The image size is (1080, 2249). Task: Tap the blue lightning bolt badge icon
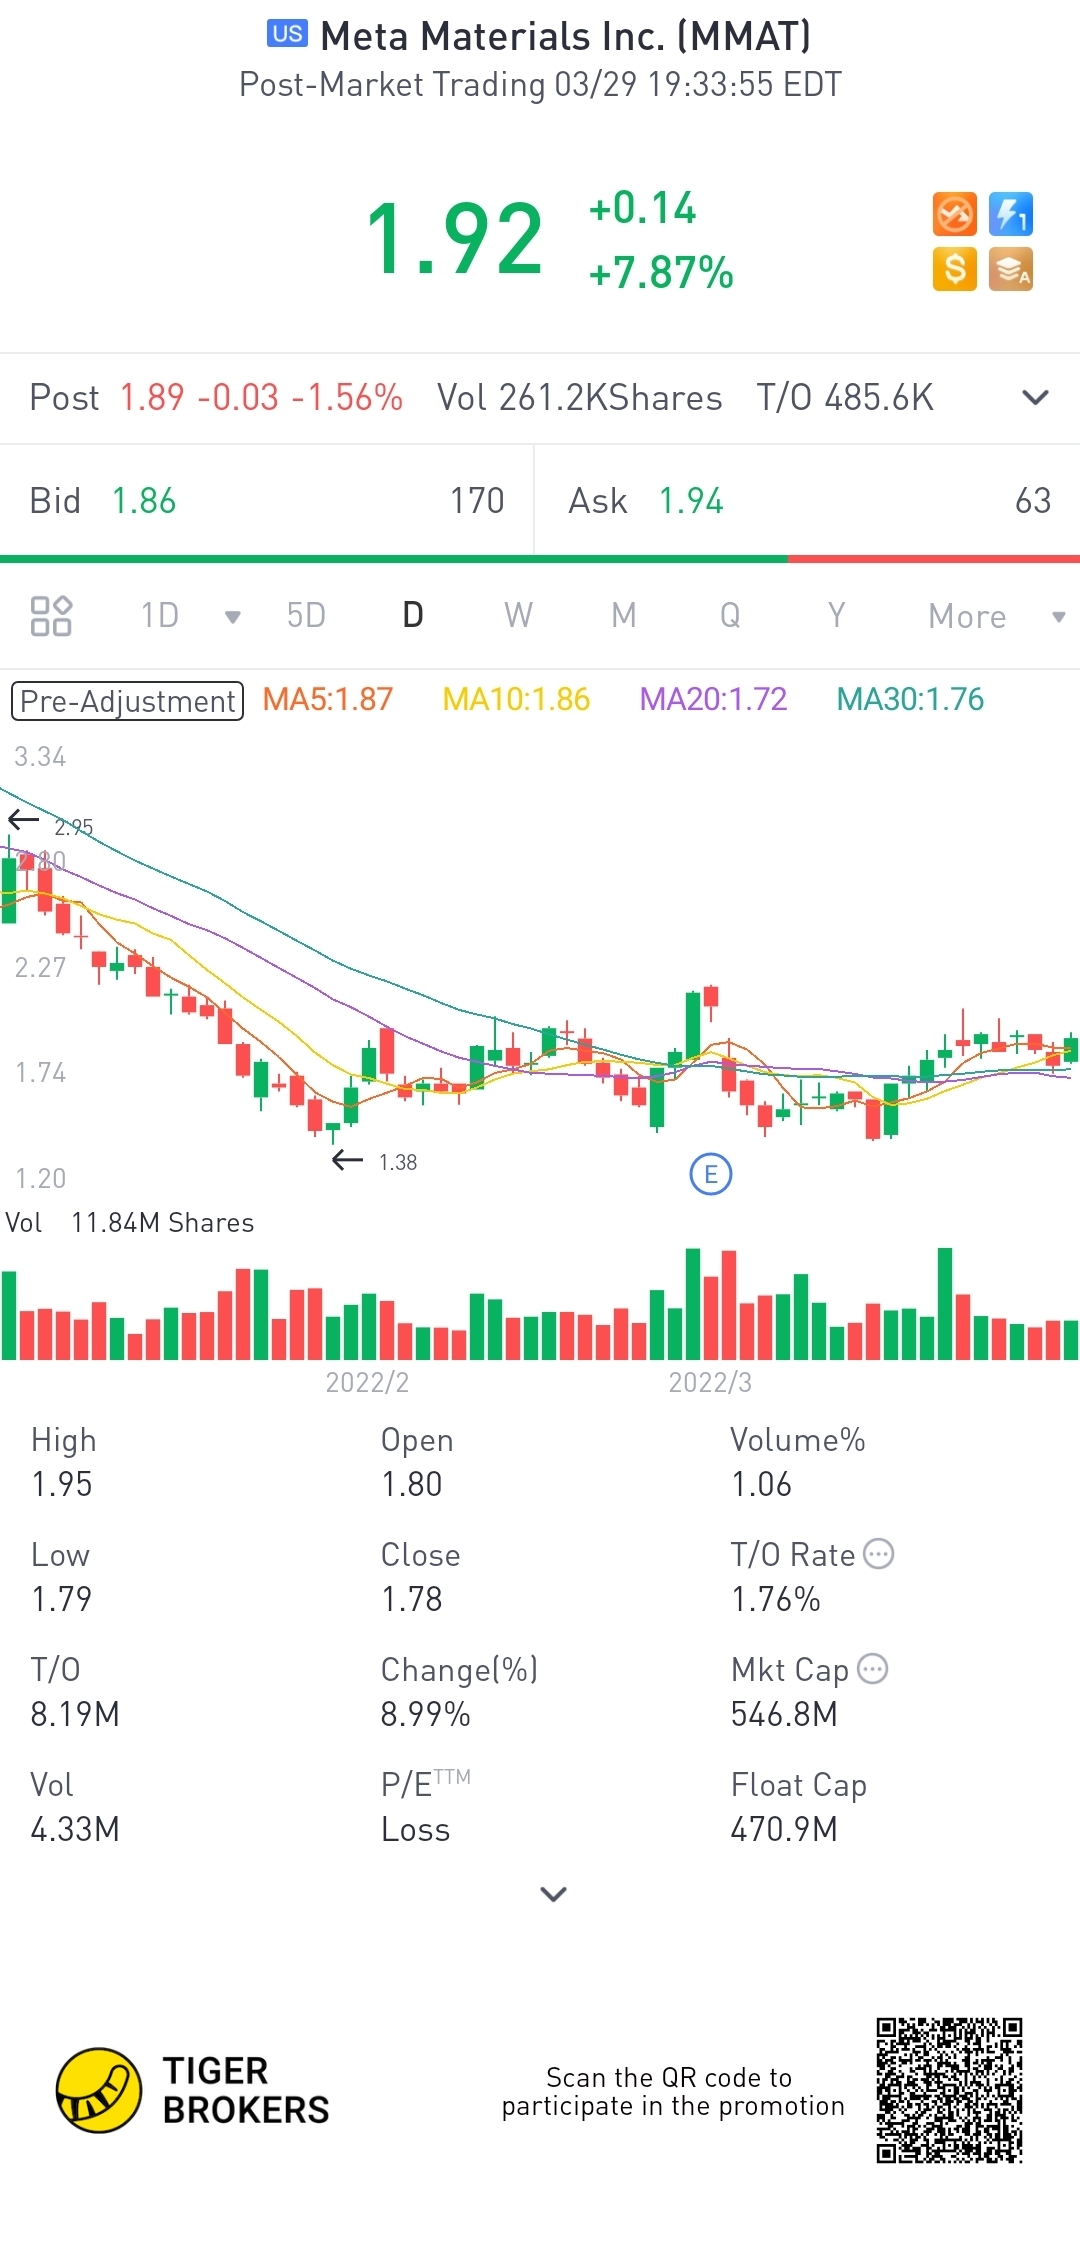point(1011,214)
